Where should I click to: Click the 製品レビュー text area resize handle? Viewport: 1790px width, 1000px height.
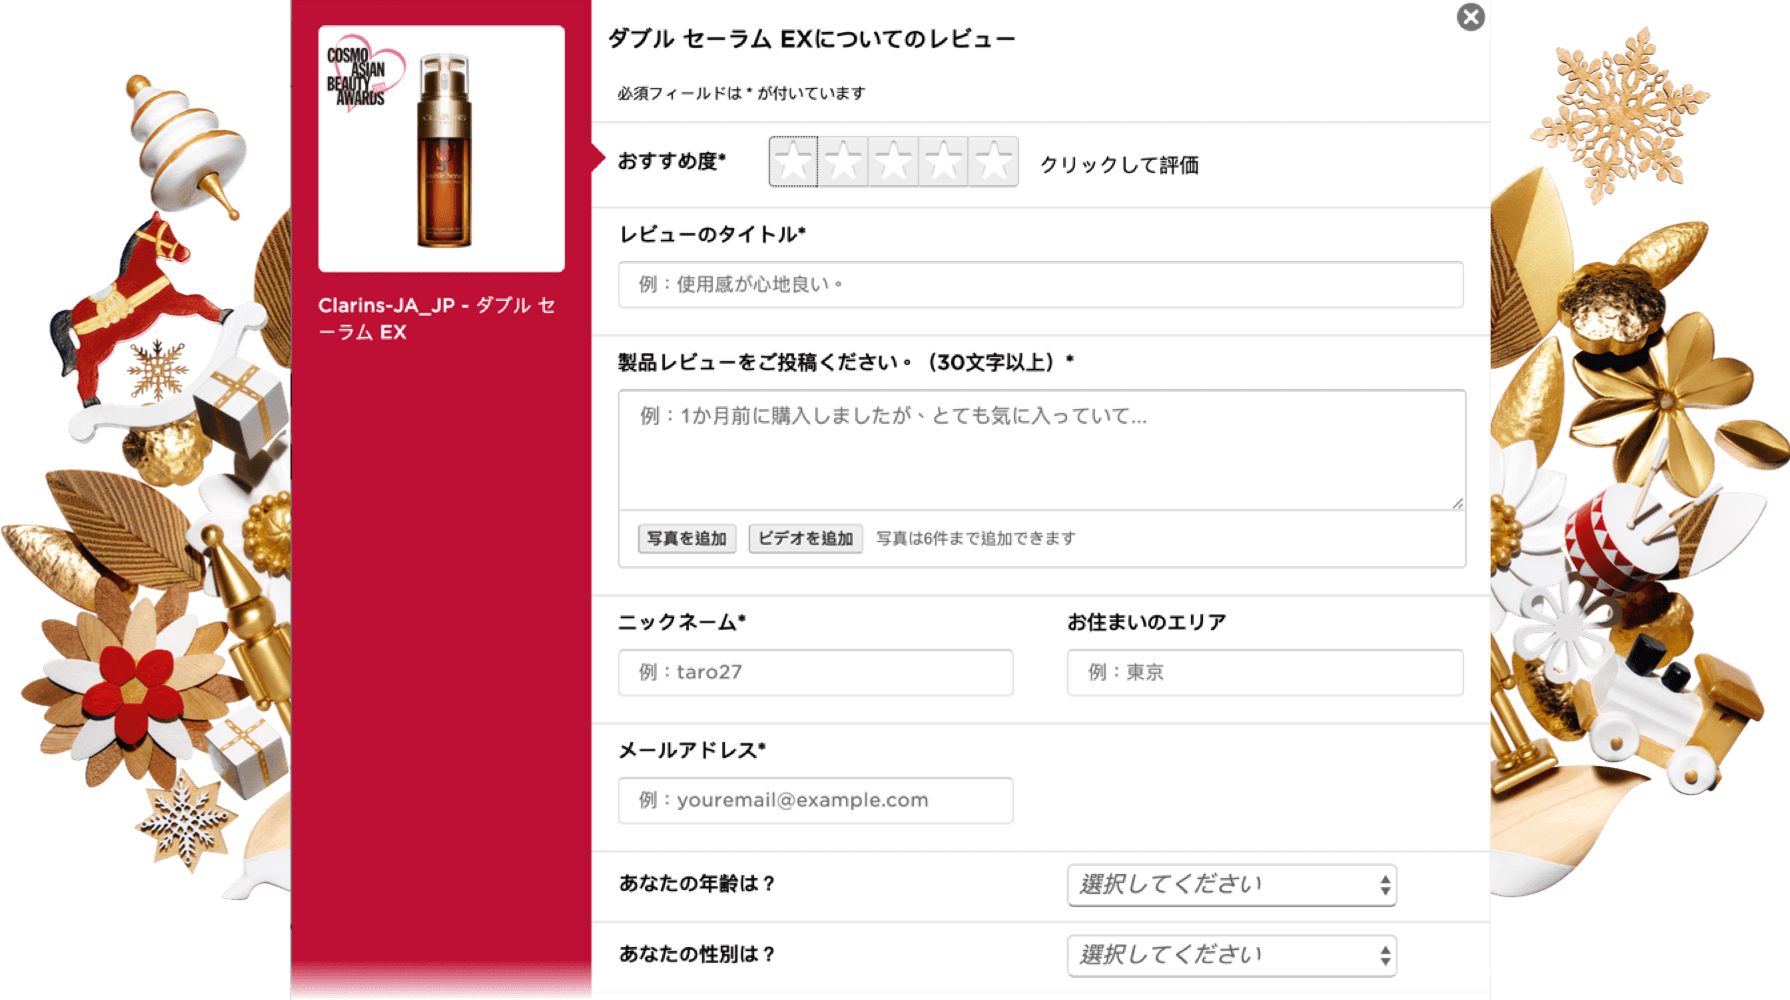(x=1458, y=503)
